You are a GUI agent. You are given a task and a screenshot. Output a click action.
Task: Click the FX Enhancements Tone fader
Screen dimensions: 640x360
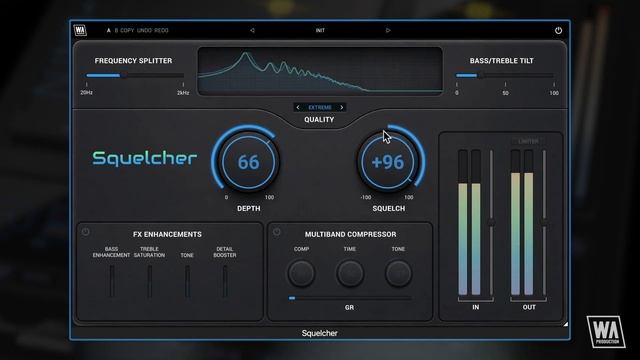pos(187,281)
